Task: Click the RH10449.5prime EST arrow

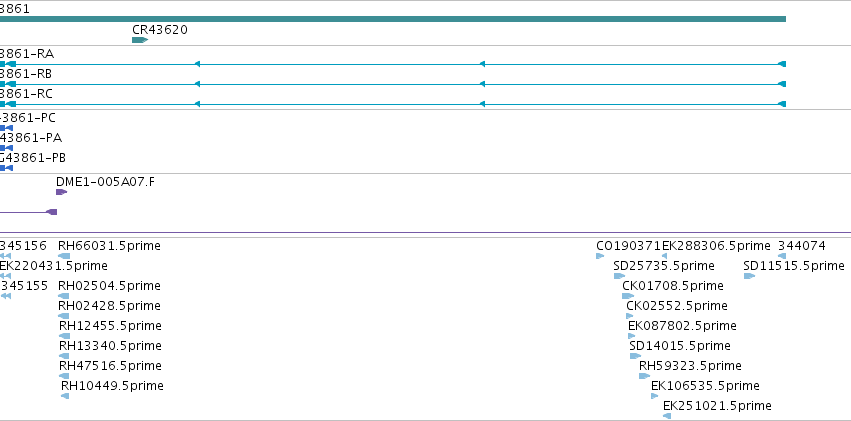Action: pos(65,396)
